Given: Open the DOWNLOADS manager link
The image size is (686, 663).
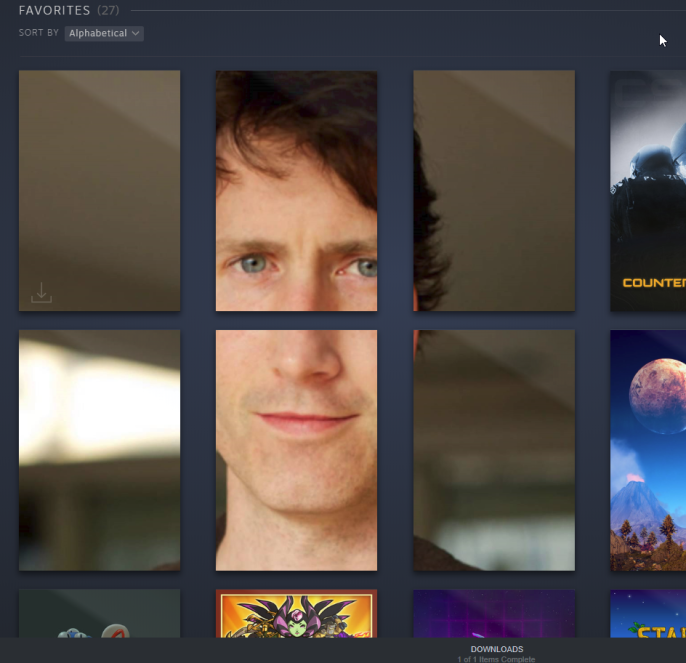Looking at the screenshot, I should click(497, 649).
